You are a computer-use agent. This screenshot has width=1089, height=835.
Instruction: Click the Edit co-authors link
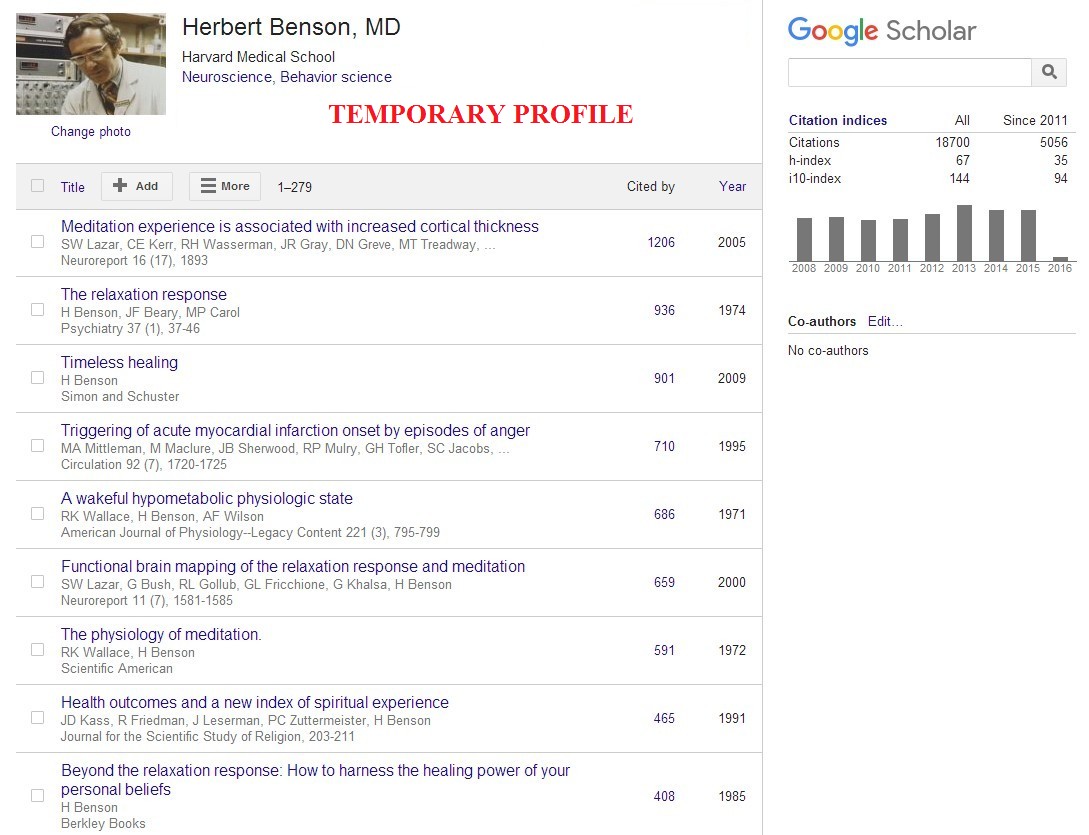(x=885, y=322)
